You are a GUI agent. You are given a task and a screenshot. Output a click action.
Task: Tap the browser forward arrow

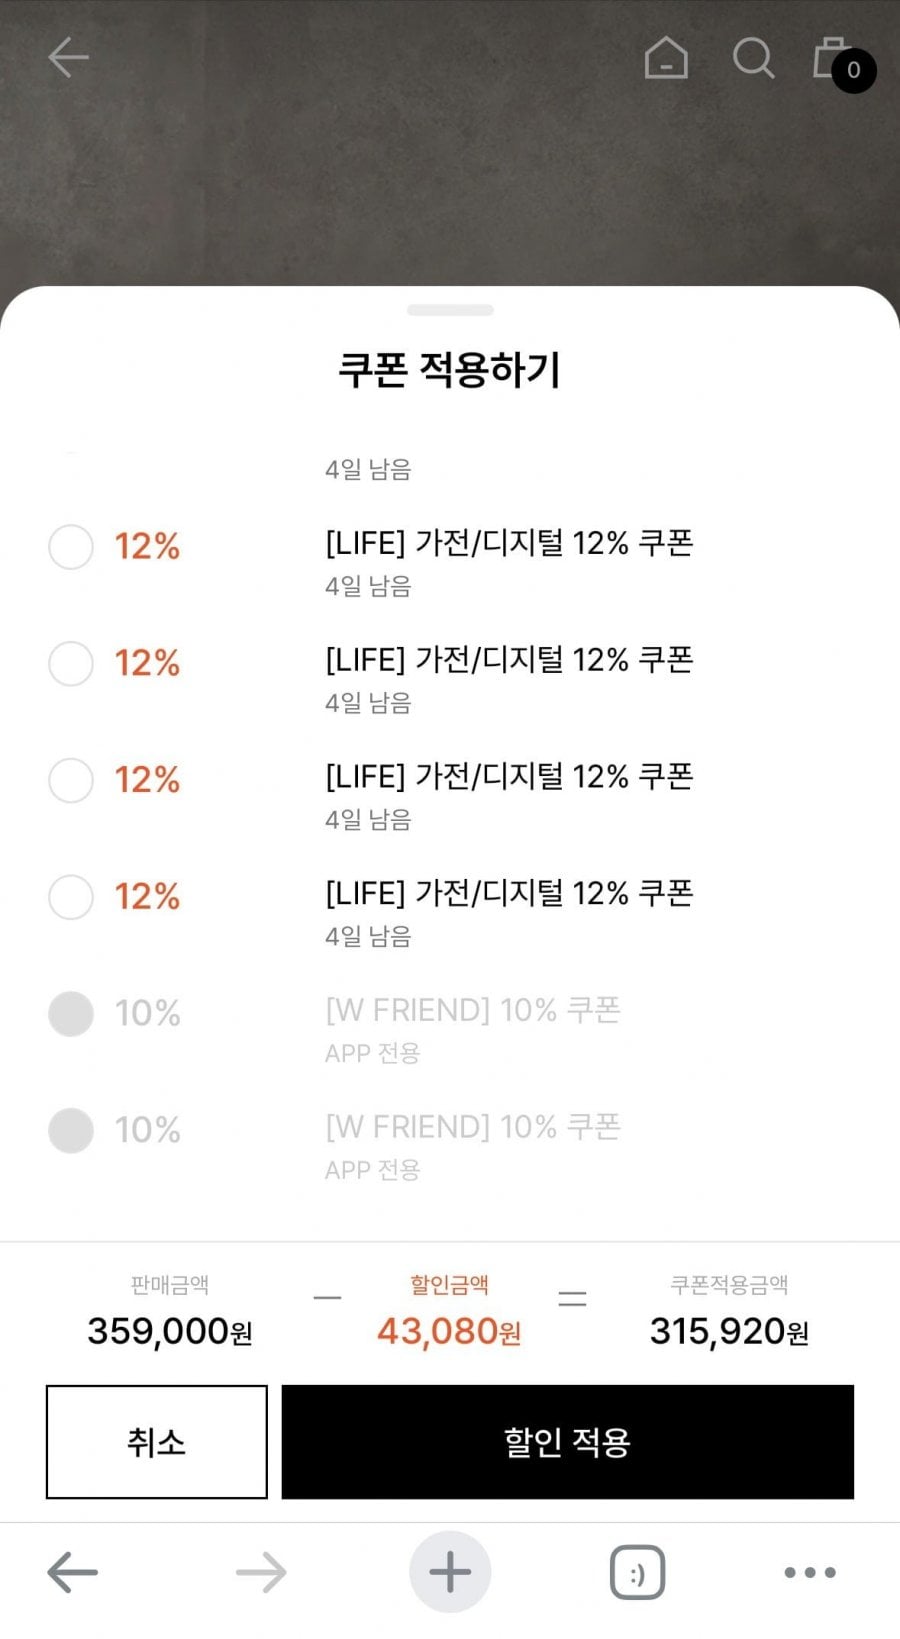[x=261, y=1572]
